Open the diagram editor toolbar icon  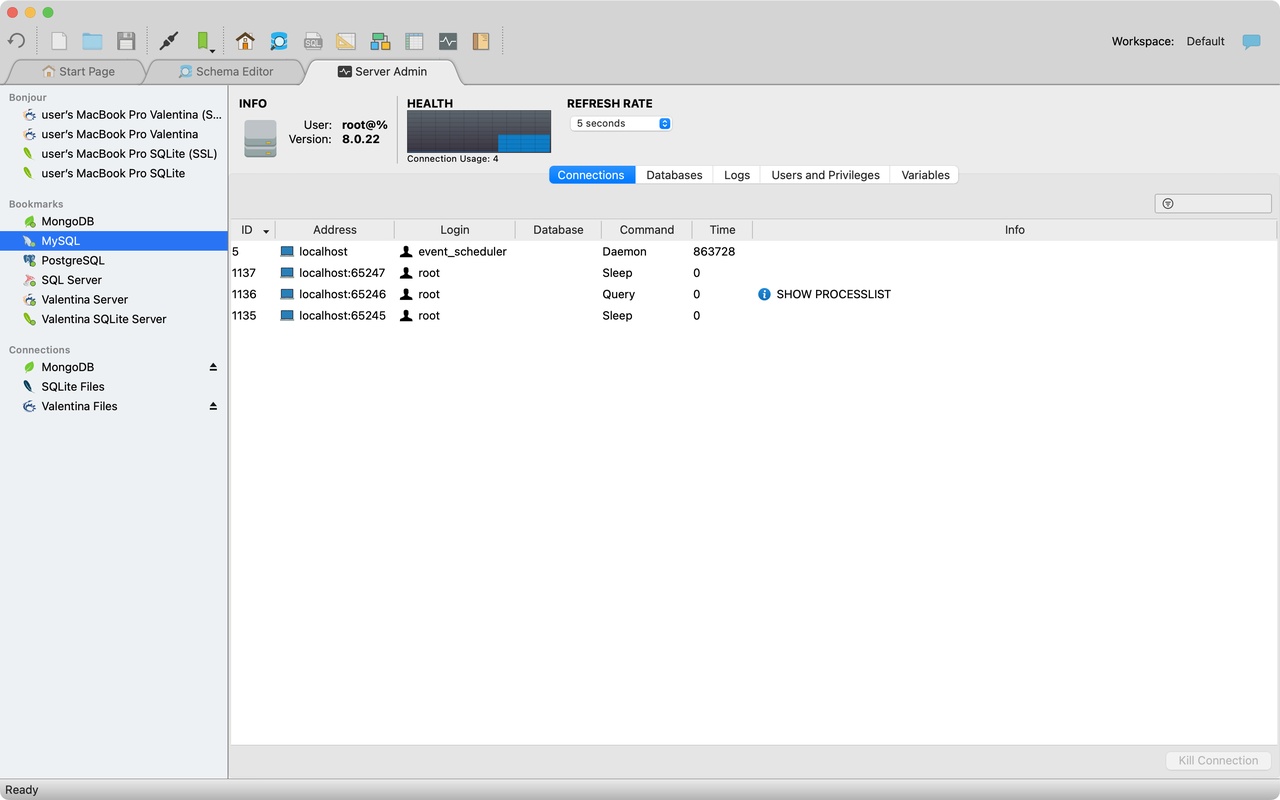click(x=380, y=41)
